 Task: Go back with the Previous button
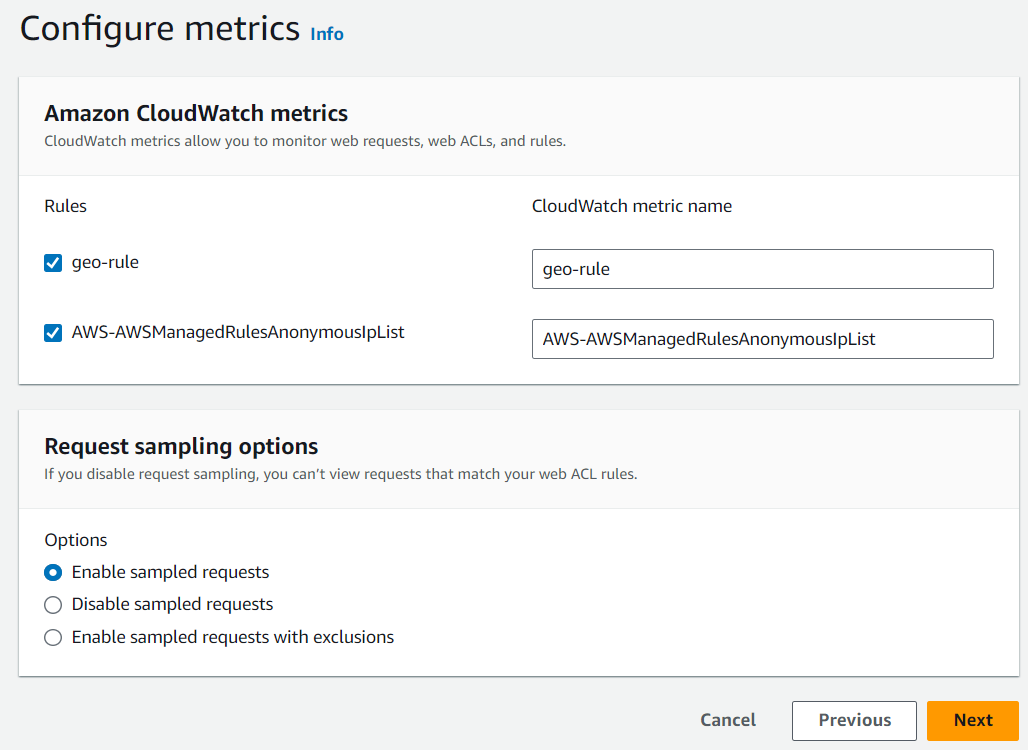pyautogui.click(x=854, y=720)
